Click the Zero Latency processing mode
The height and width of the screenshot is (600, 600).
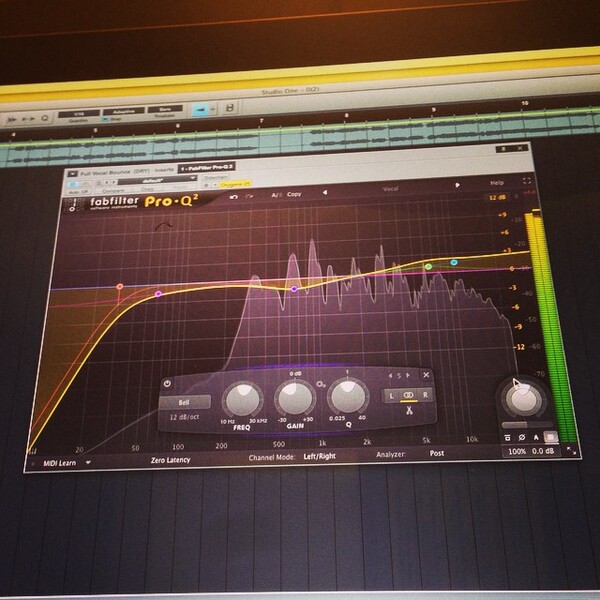point(170,460)
